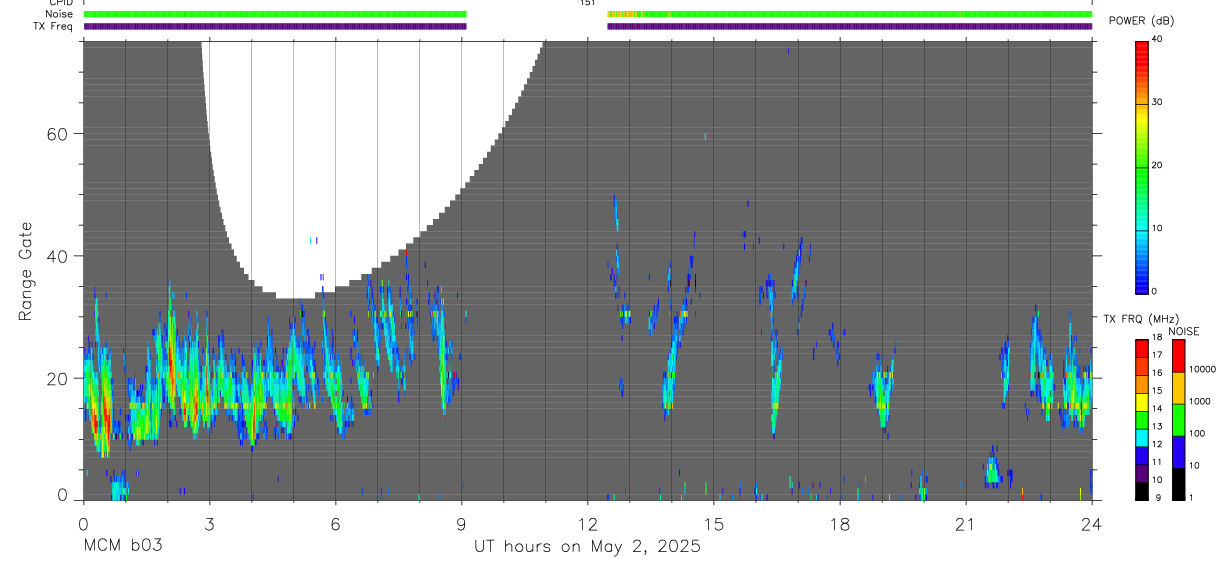This screenshot has height=567, width=1228.
Task: Click x-axis hour tick label '24'
Action: [x=1091, y=524]
